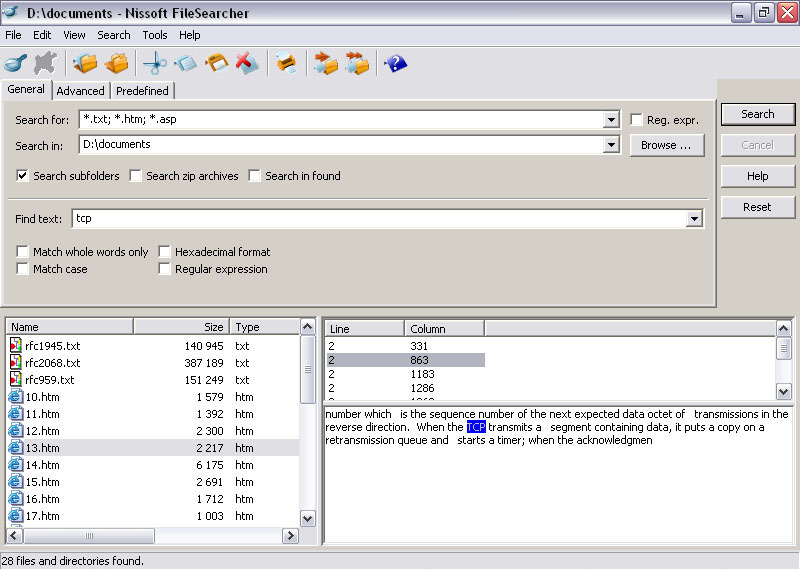Tick the Match case checkbox
800x570 pixels.
[x=22, y=268]
